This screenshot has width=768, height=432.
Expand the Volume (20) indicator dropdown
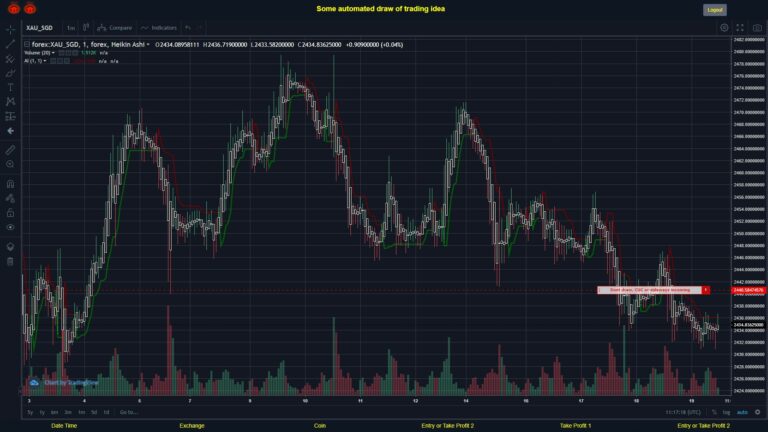tap(53, 53)
